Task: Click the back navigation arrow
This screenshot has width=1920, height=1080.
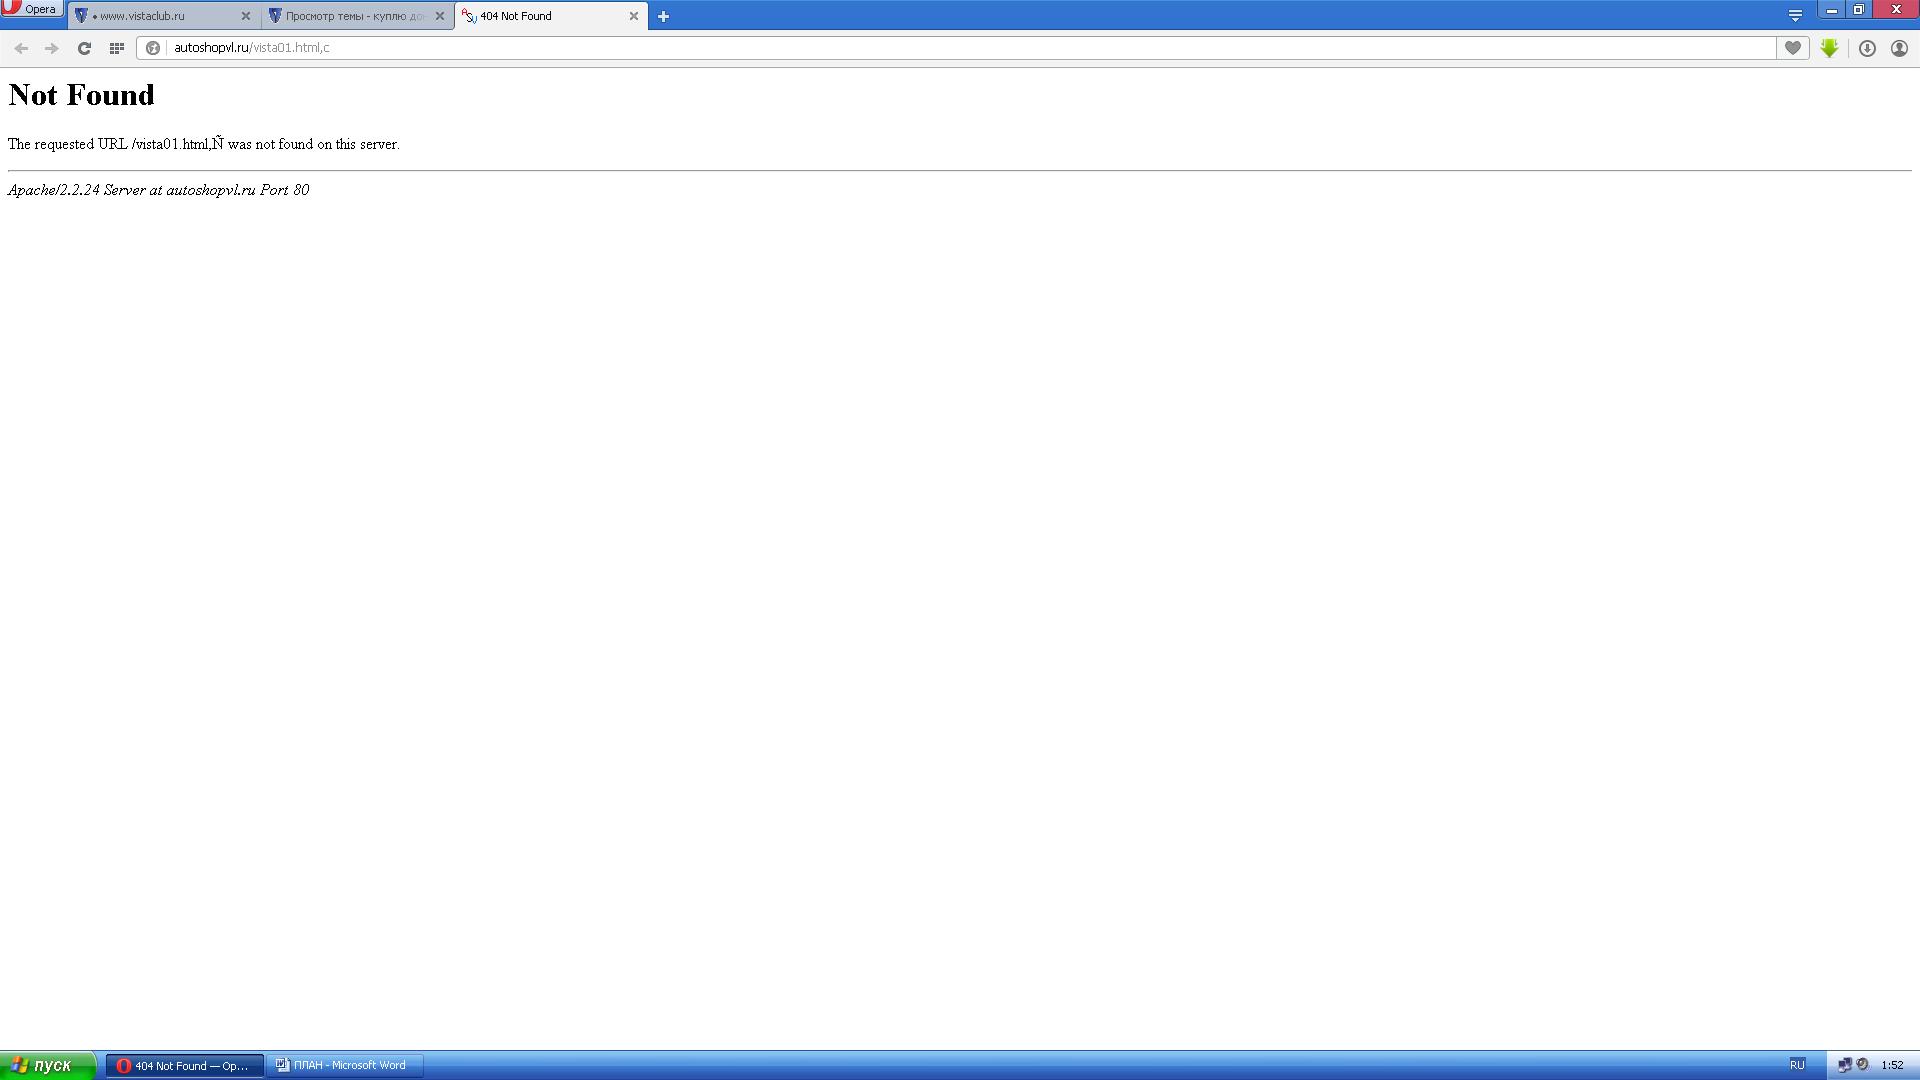Action: [x=21, y=48]
